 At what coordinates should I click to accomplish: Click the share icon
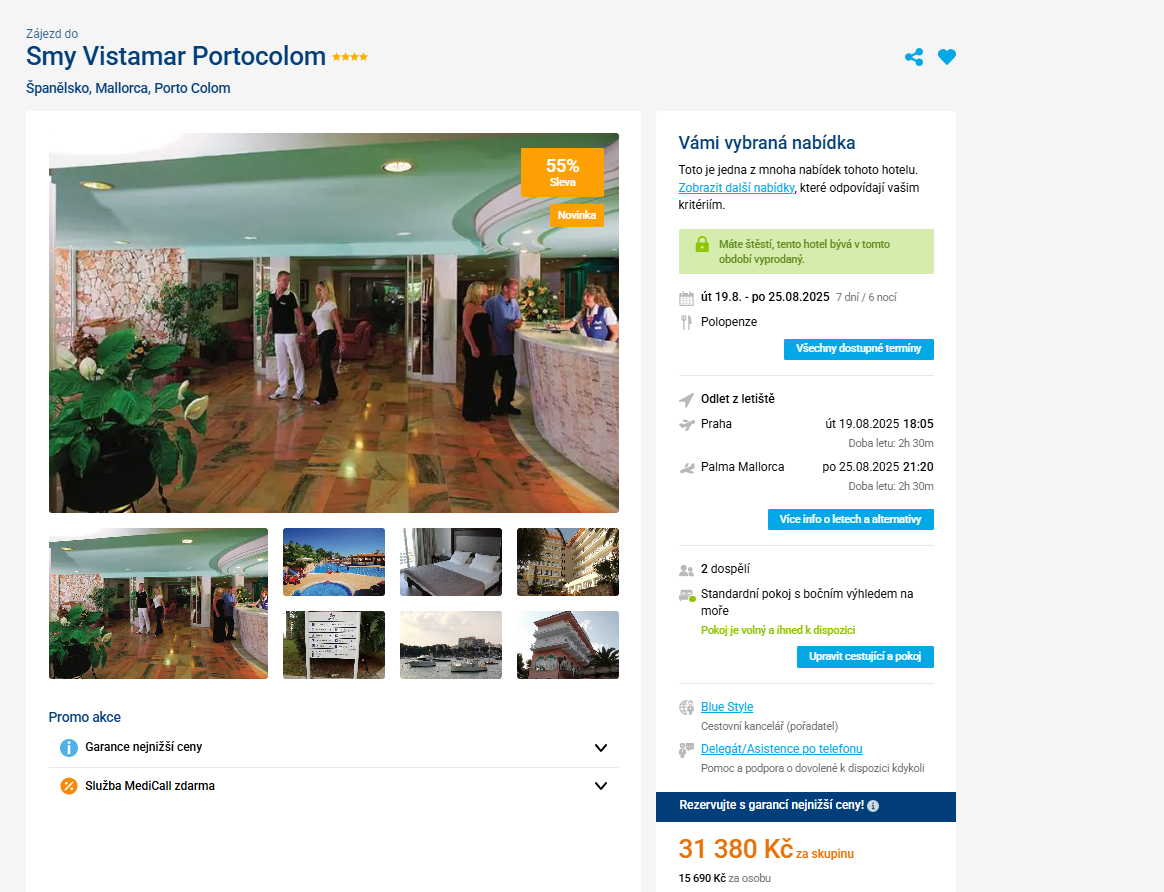point(914,57)
